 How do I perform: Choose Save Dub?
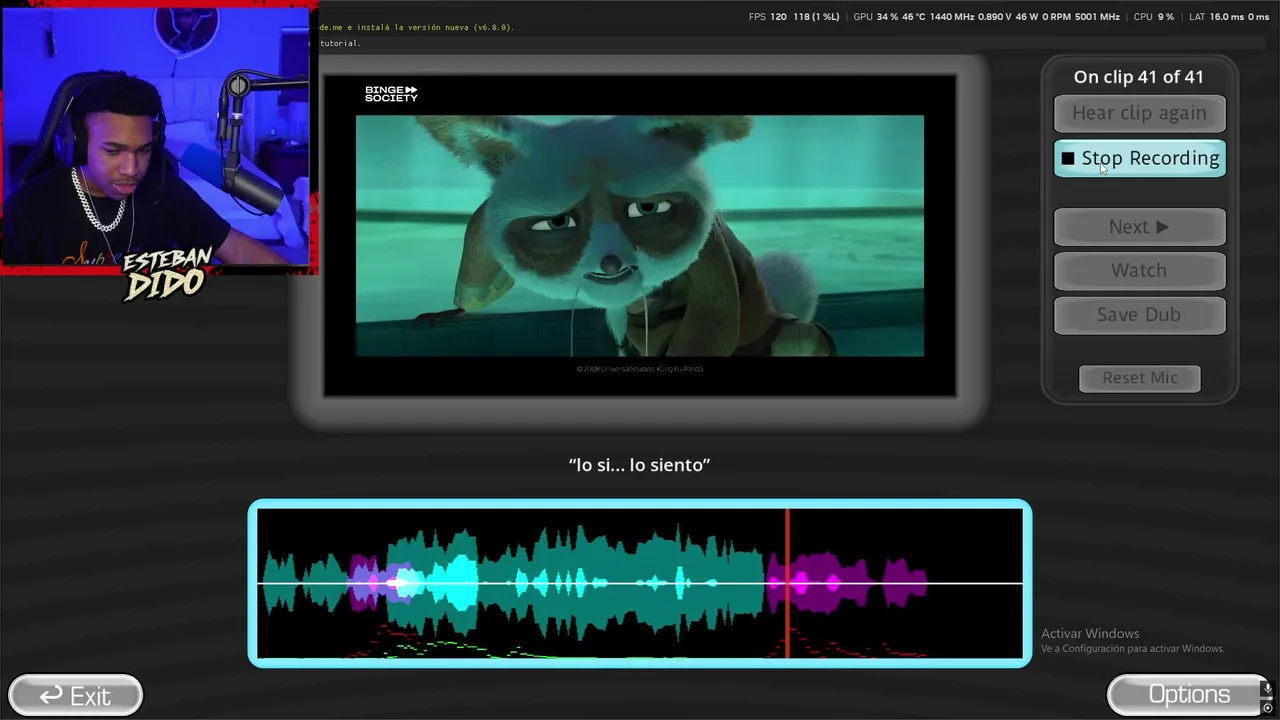[x=1139, y=314]
